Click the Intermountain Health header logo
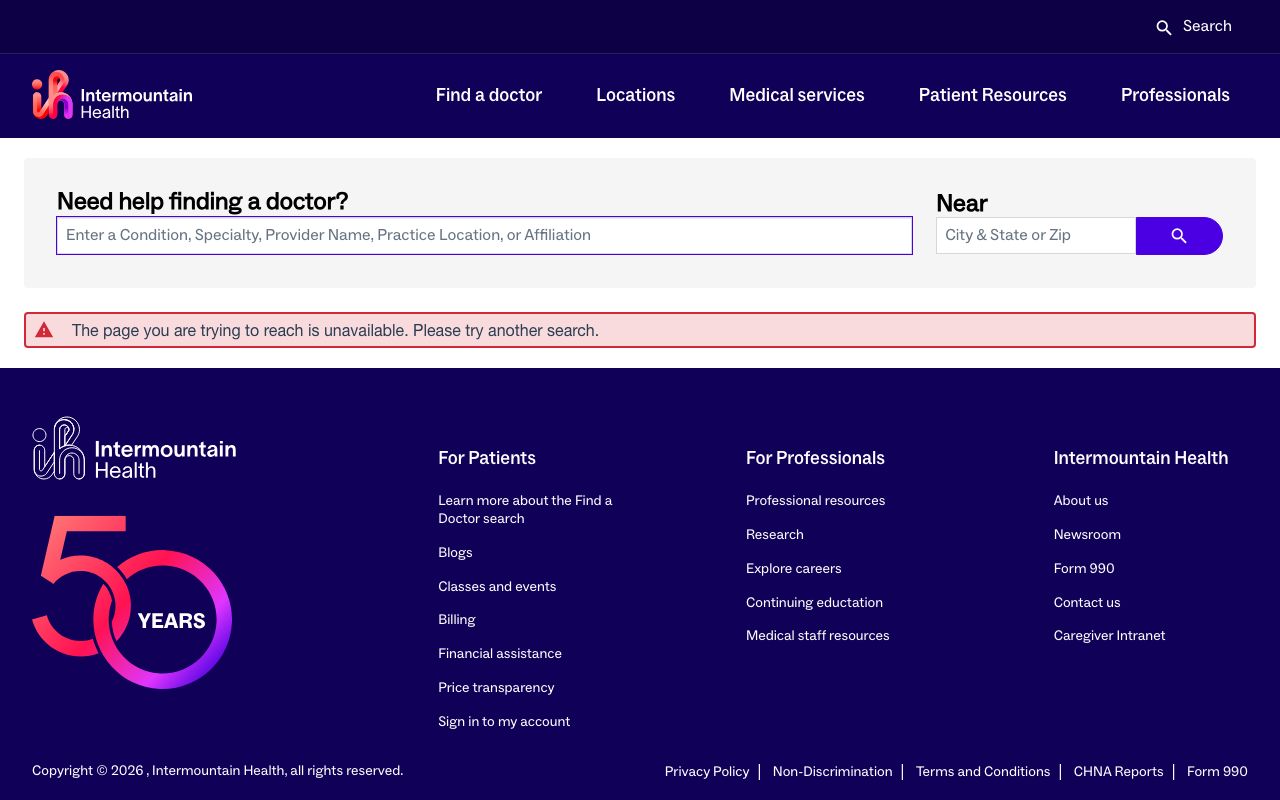Image resolution: width=1280 pixels, height=800 pixels. (112, 96)
